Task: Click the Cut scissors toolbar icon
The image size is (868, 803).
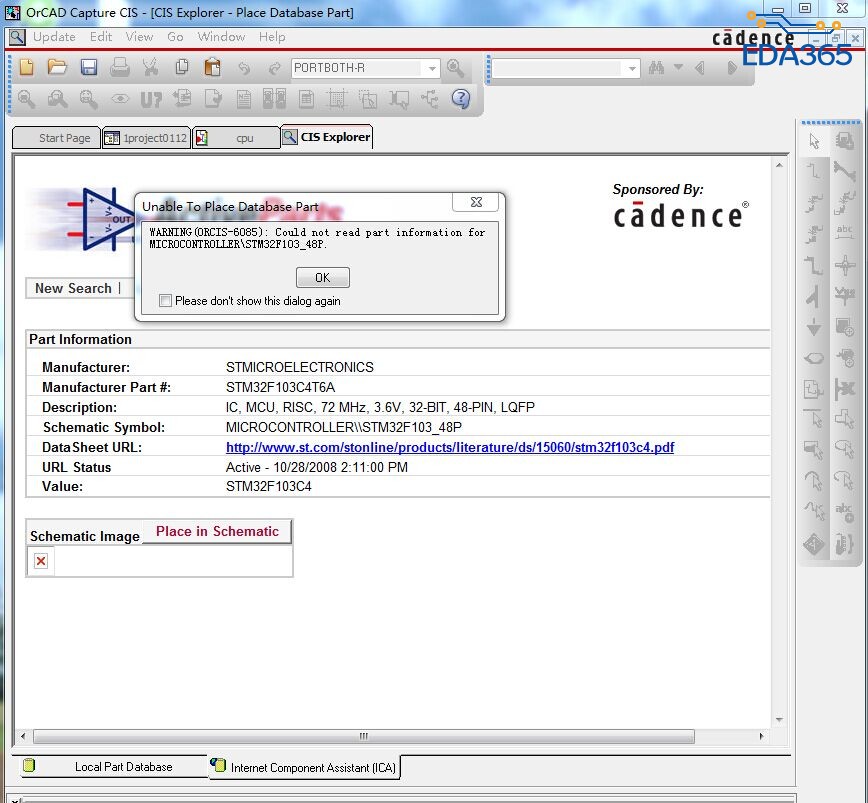Action: [150, 68]
